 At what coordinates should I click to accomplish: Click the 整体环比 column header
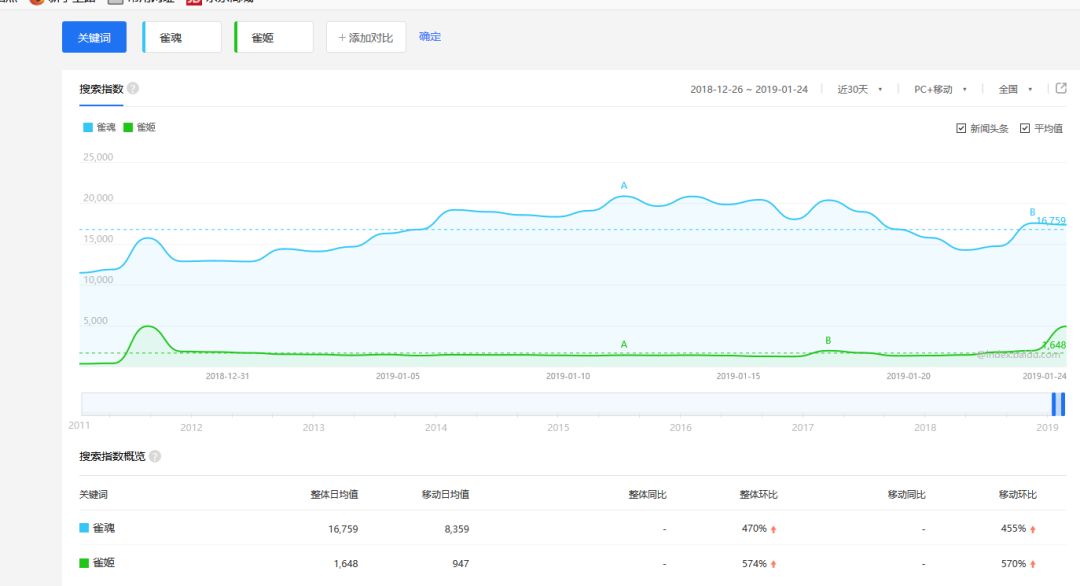pyautogui.click(x=758, y=494)
